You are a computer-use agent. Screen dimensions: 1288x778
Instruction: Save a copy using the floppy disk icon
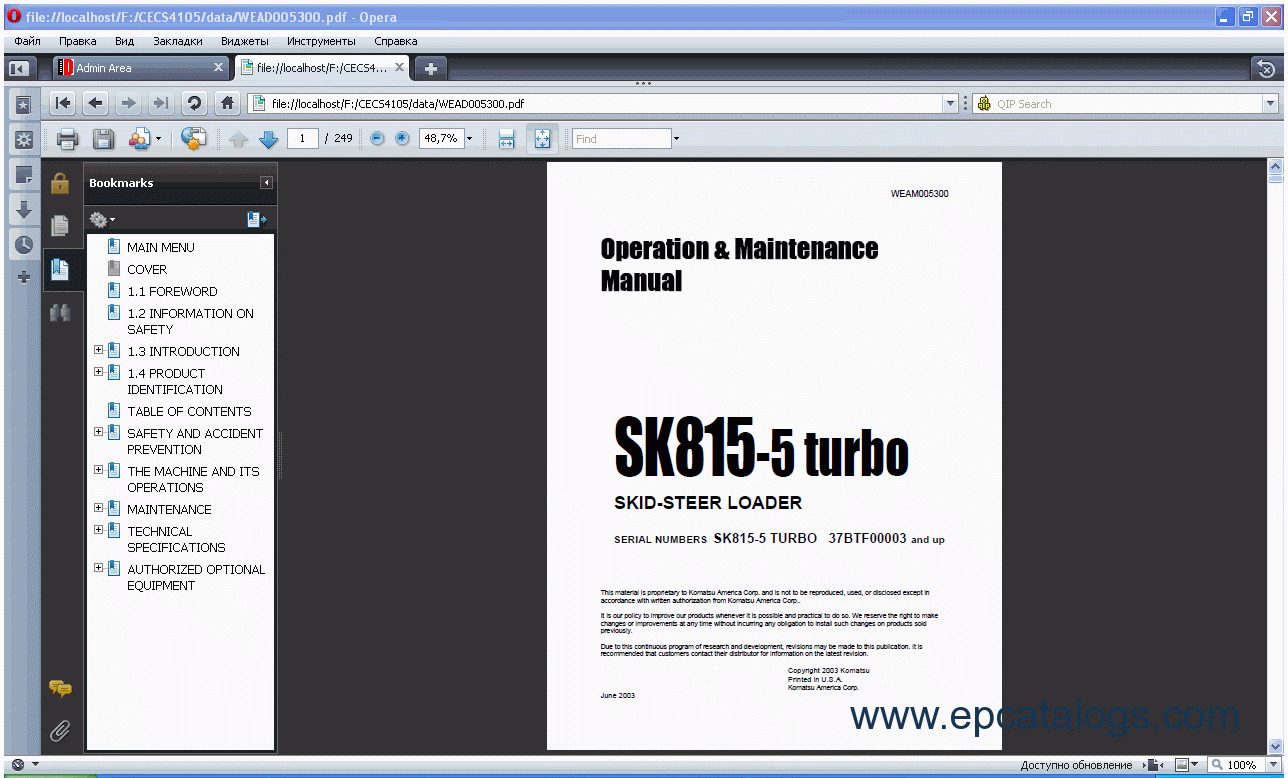[x=103, y=139]
